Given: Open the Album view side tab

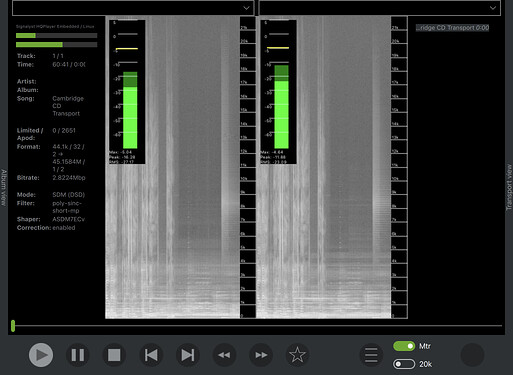Looking at the screenshot, I should (4, 187).
